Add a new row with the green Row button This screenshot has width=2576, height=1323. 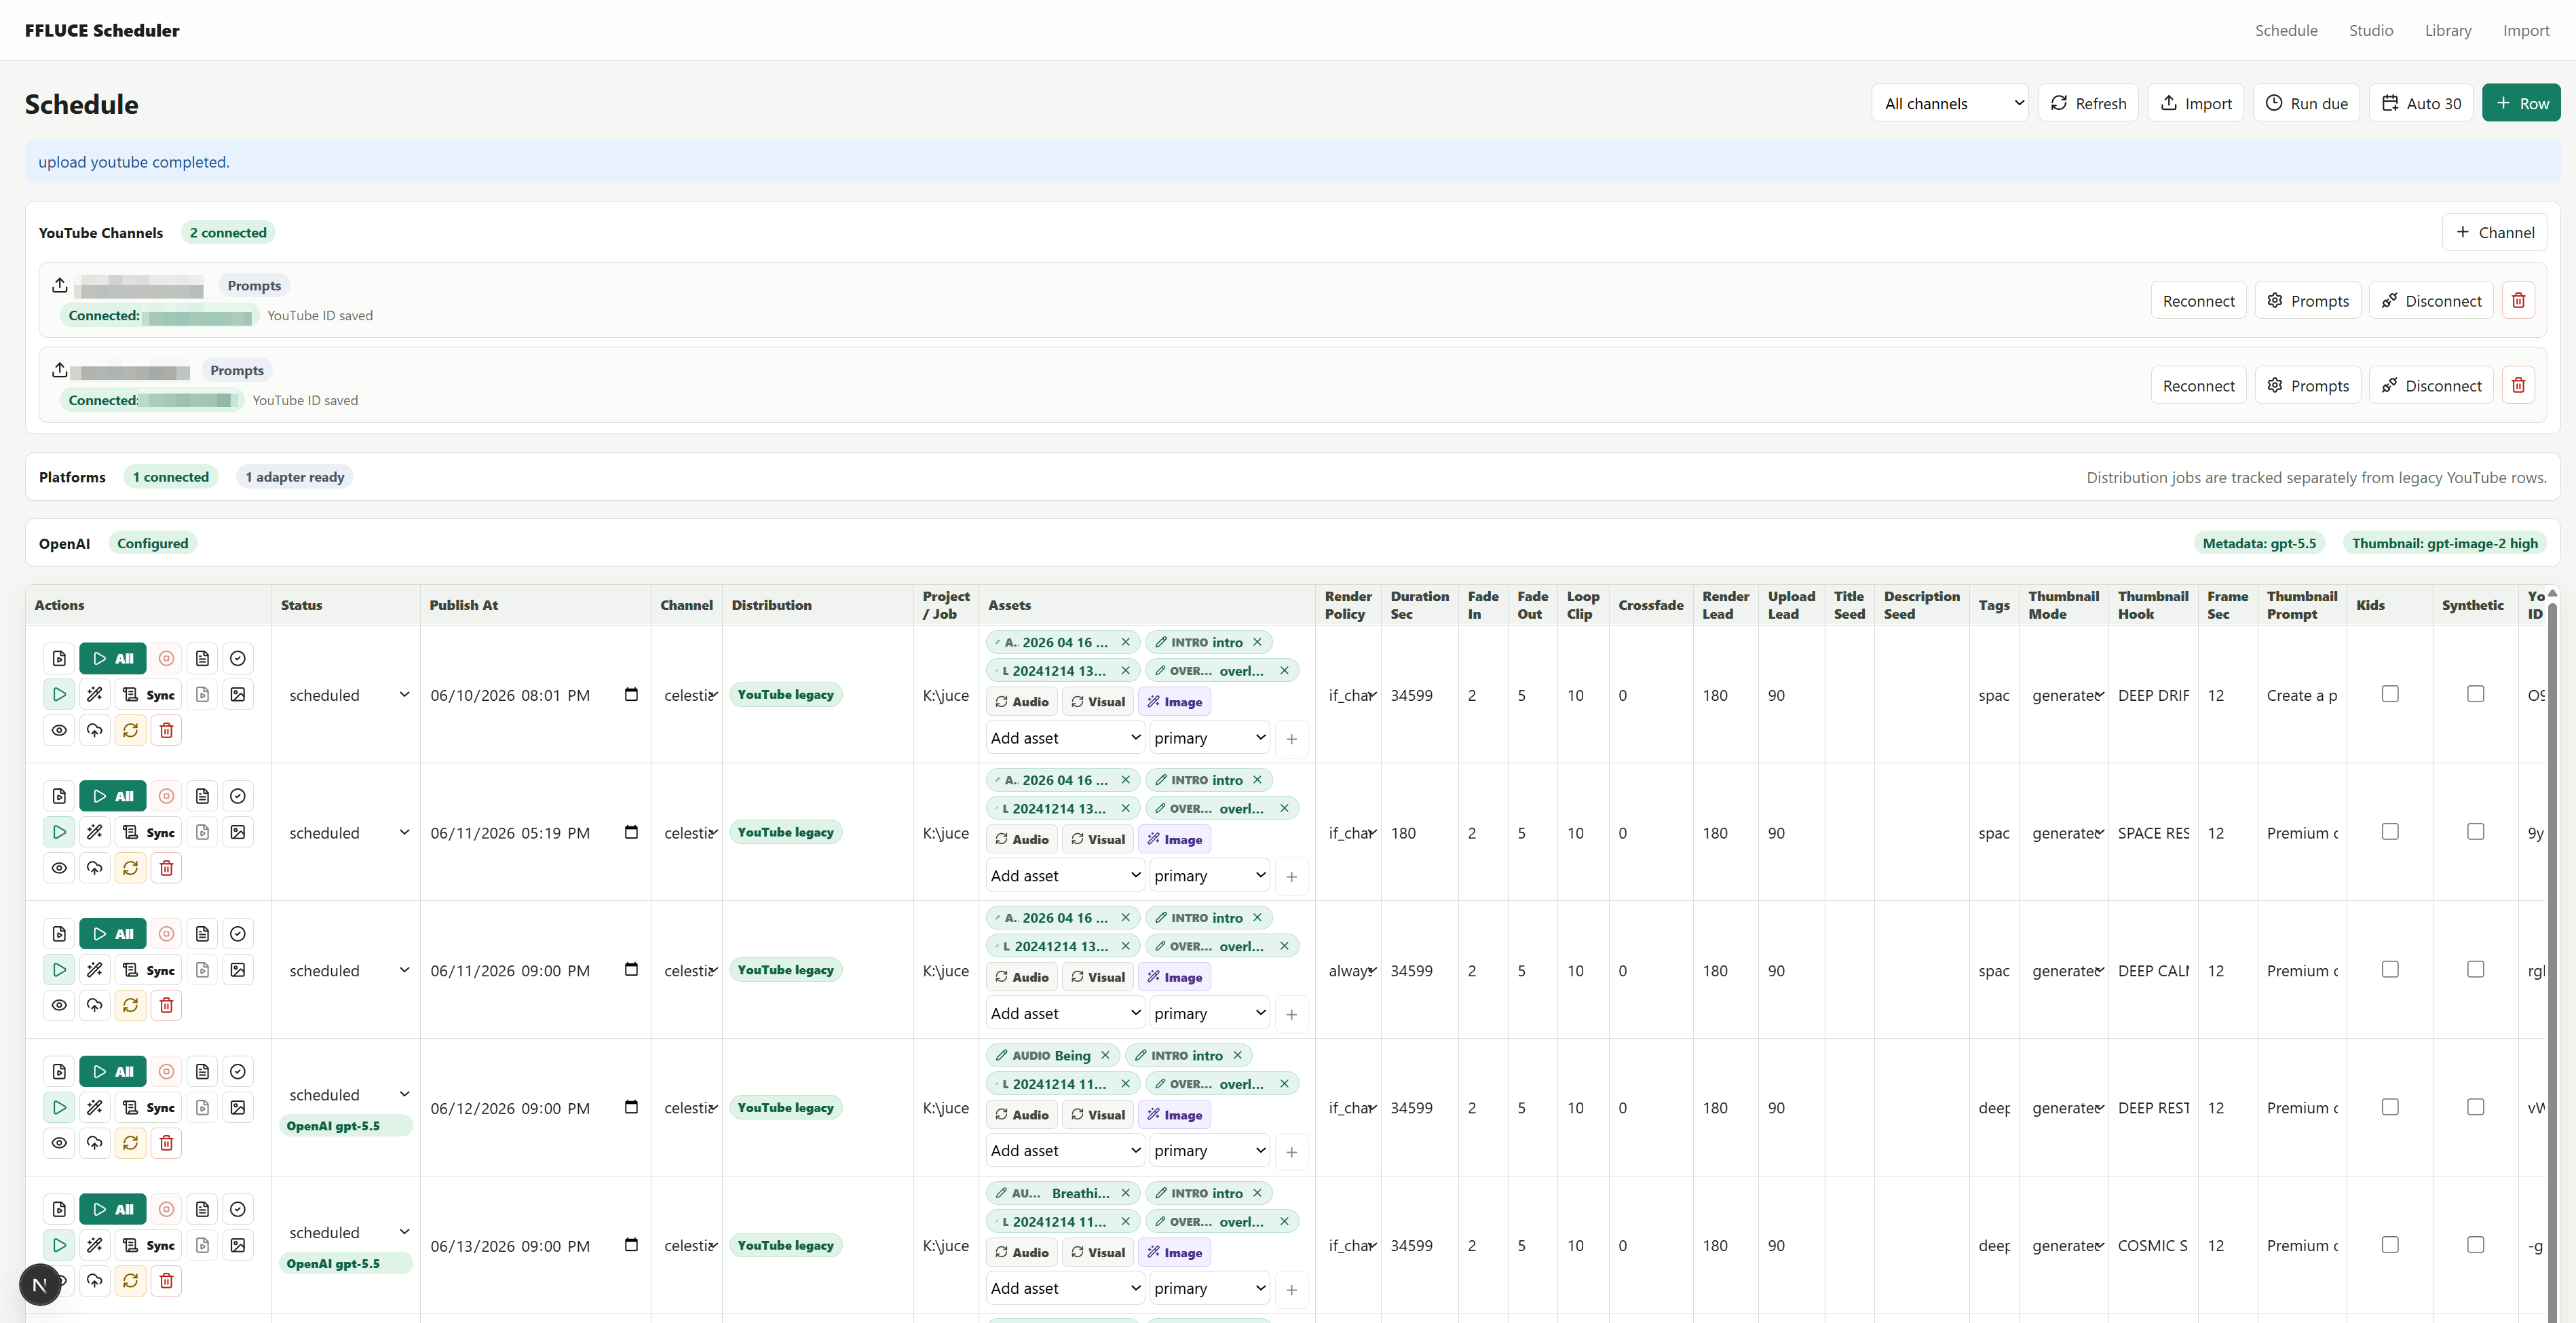point(2521,103)
